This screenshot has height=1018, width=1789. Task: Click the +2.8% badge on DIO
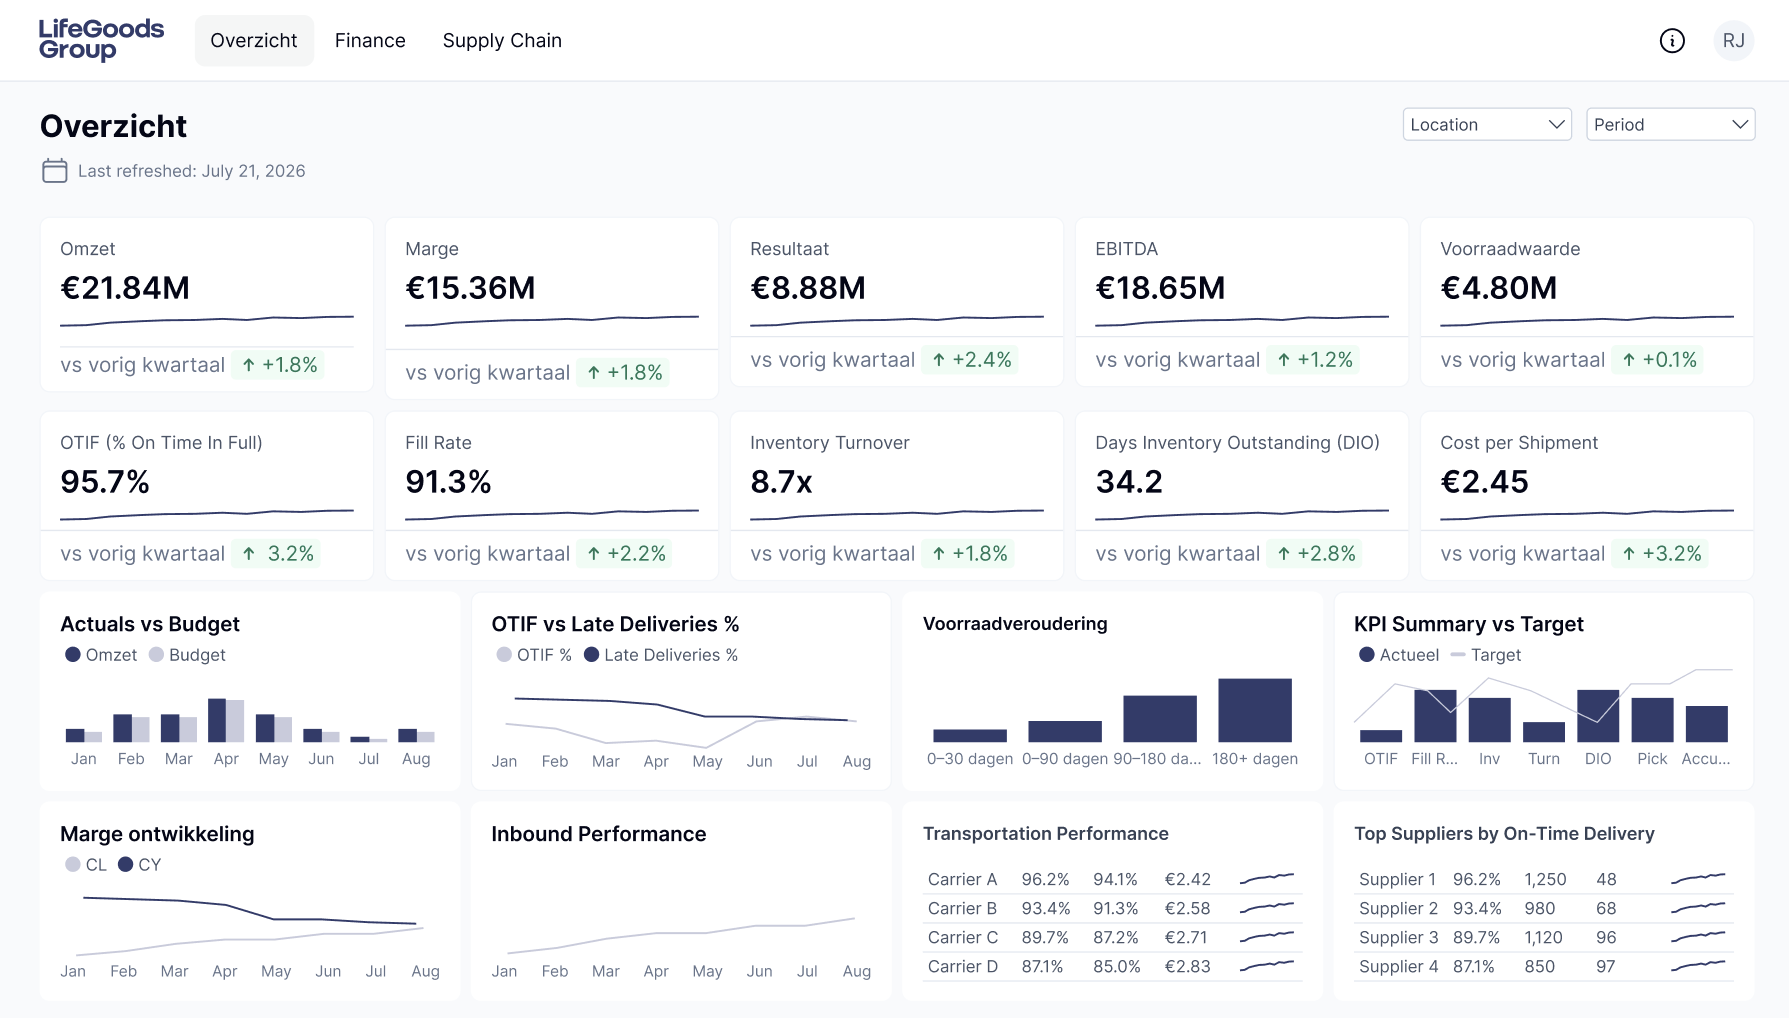(x=1316, y=554)
